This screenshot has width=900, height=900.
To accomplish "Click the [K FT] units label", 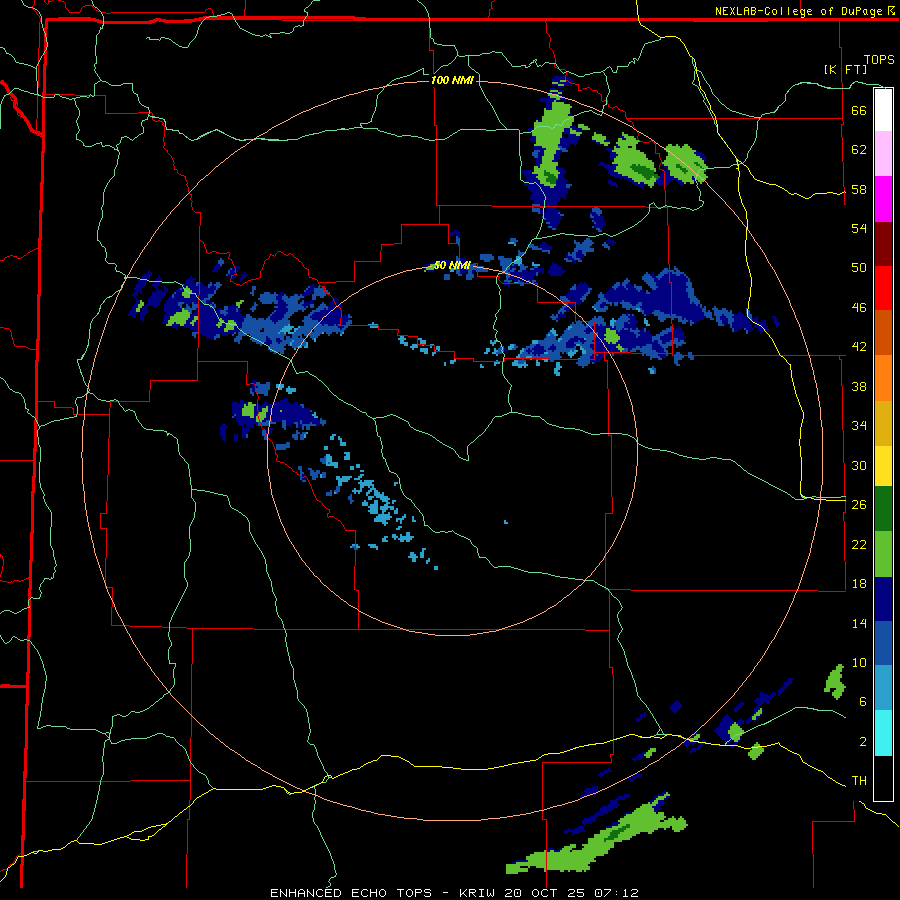I will (845, 69).
